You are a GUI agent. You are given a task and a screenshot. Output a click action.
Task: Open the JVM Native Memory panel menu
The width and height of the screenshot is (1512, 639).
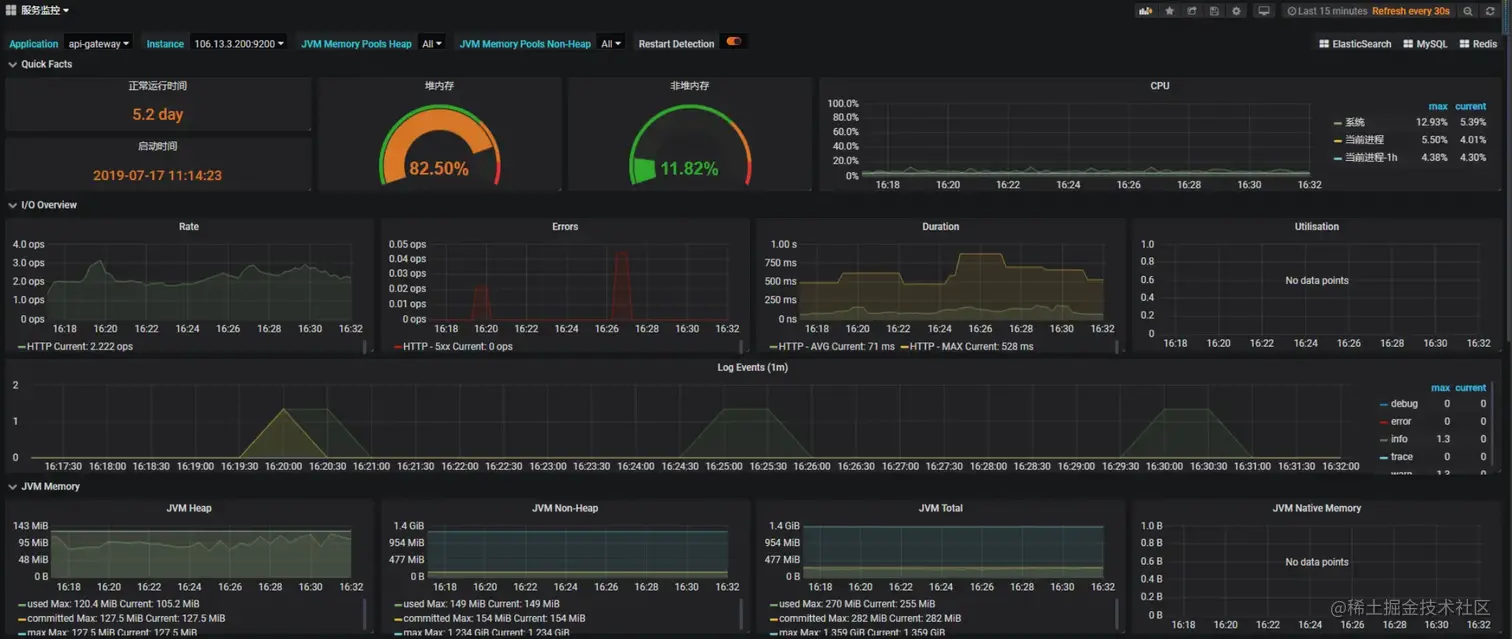[x=1317, y=509]
